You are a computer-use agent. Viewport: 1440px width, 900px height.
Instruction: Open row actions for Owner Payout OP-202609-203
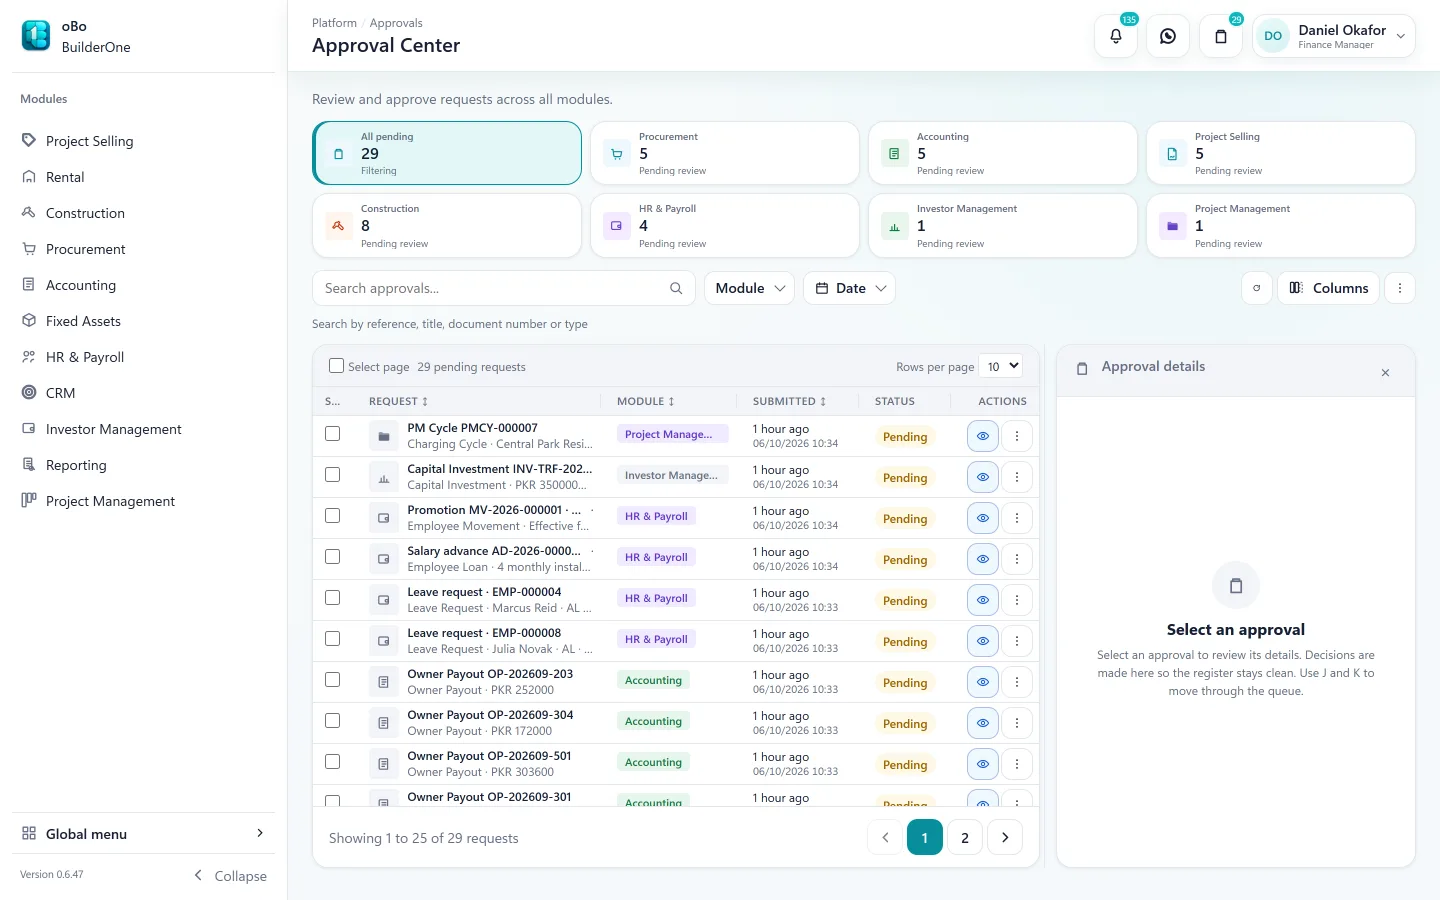click(x=1017, y=682)
